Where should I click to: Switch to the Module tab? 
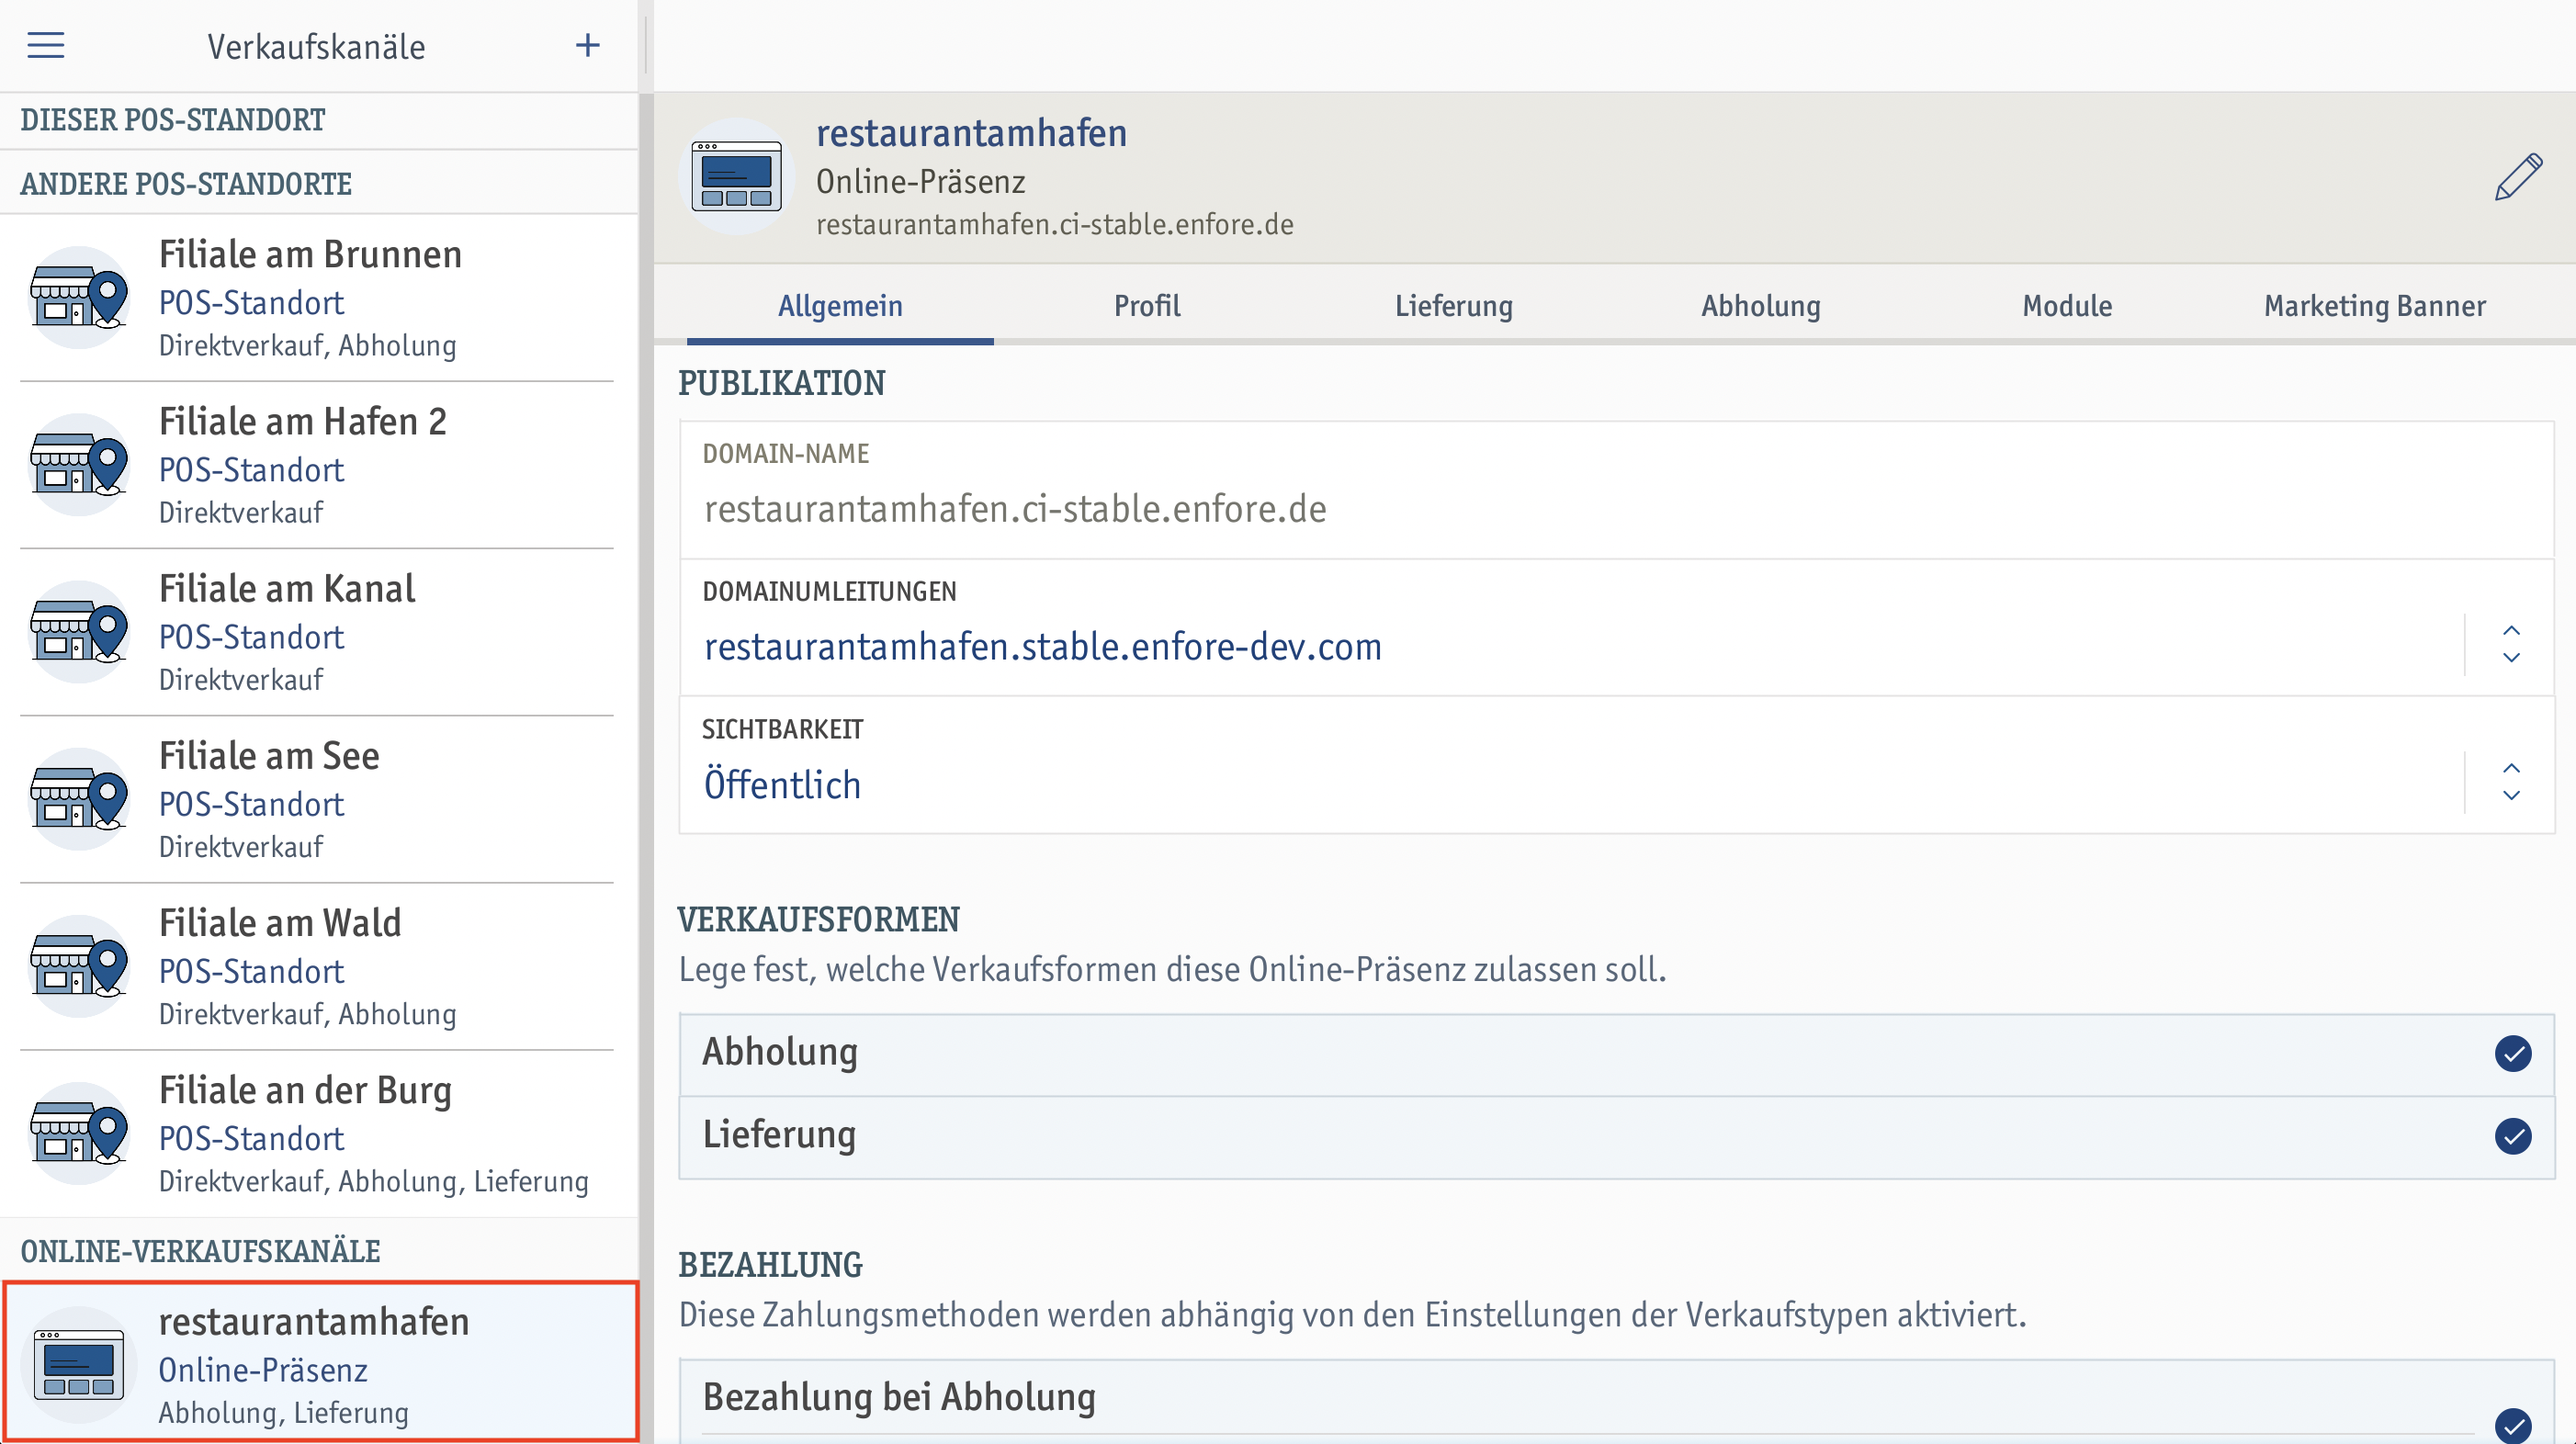click(2067, 306)
